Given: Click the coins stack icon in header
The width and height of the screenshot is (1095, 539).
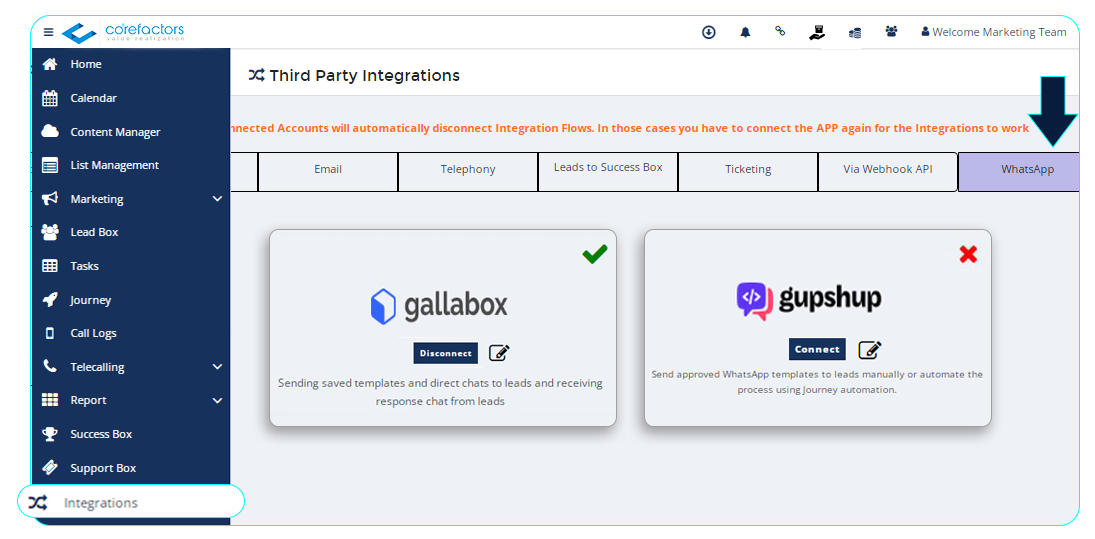Looking at the screenshot, I should click(x=855, y=33).
